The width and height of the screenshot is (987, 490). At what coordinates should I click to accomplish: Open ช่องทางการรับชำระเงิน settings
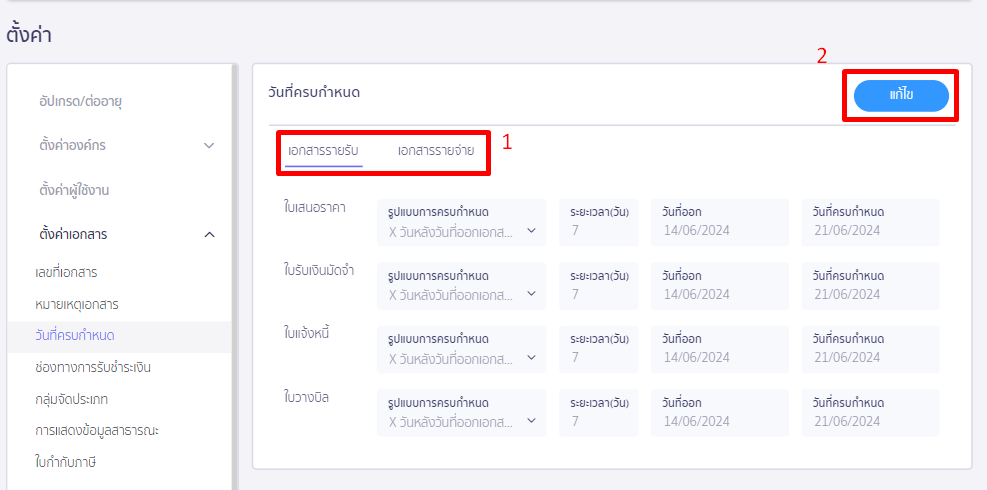(93, 368)
